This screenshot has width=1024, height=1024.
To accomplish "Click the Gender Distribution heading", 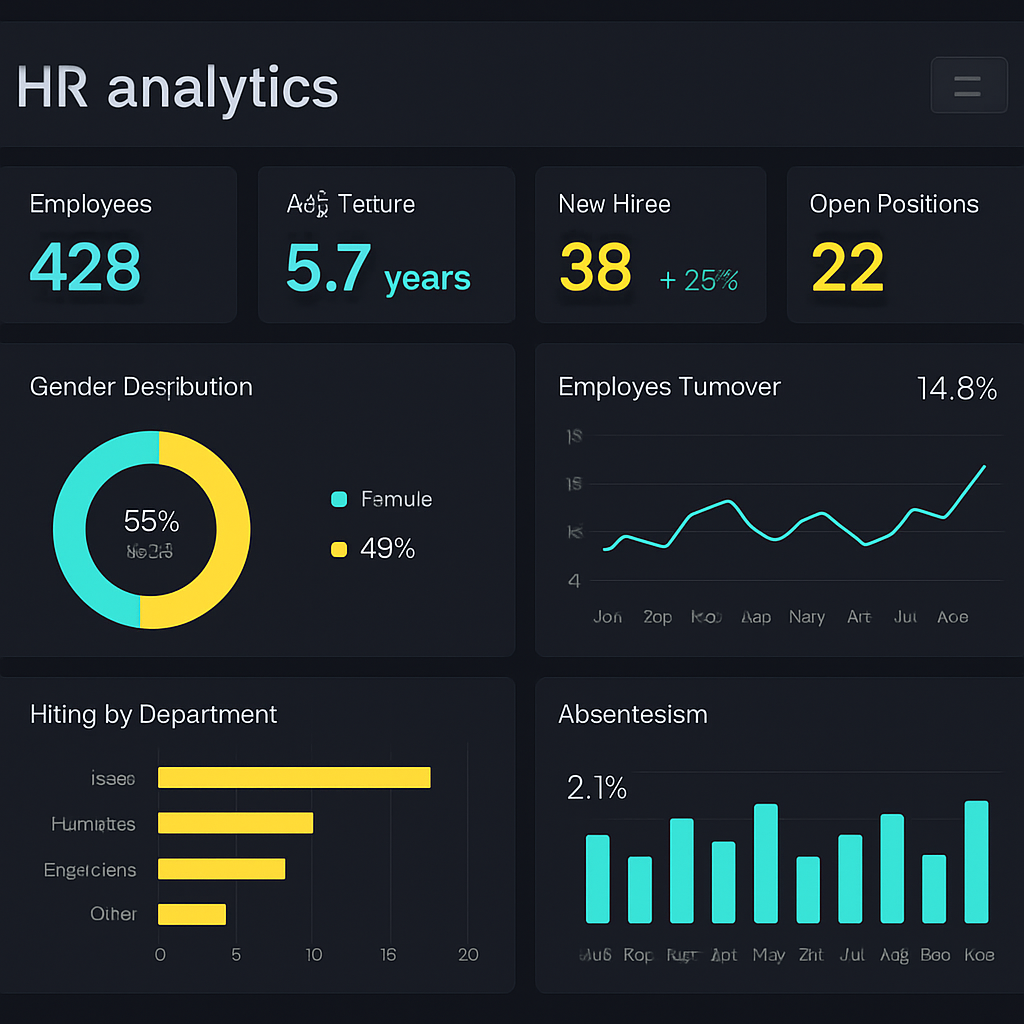I will (x=141, y=387).
